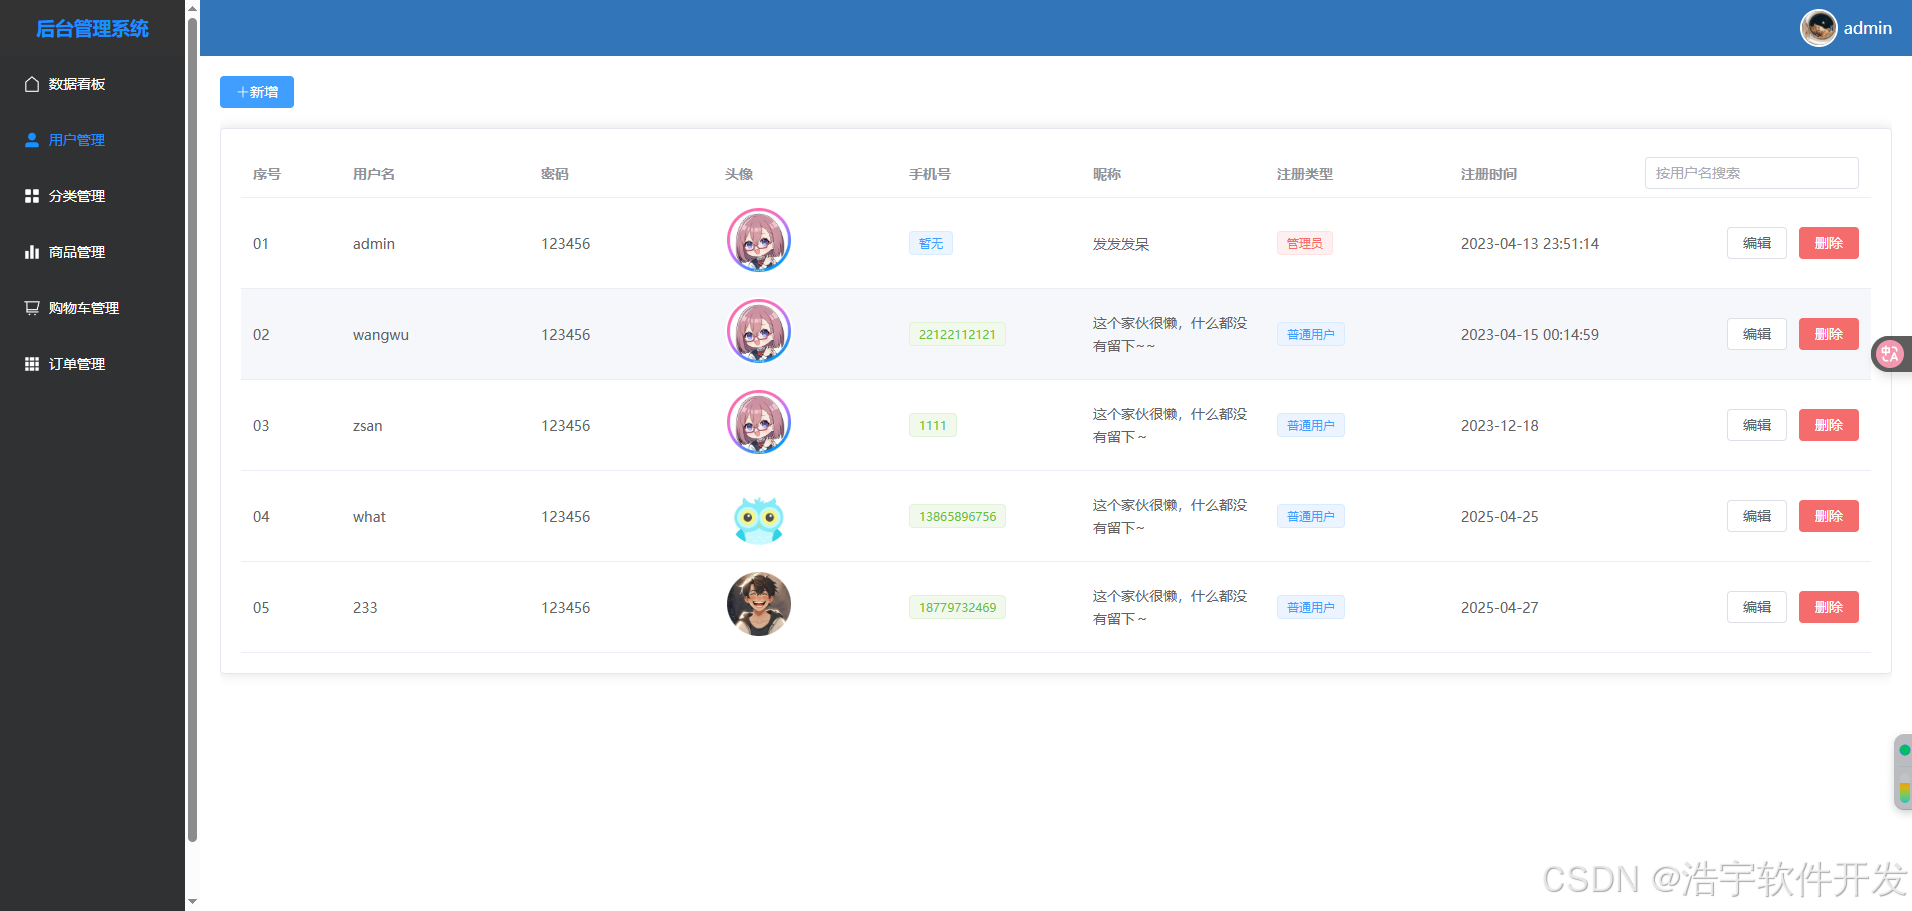Click the grid icon beside 订单管理
Image resolution: width=1912 pixels, height=911 pixels.
pos(32,364)
